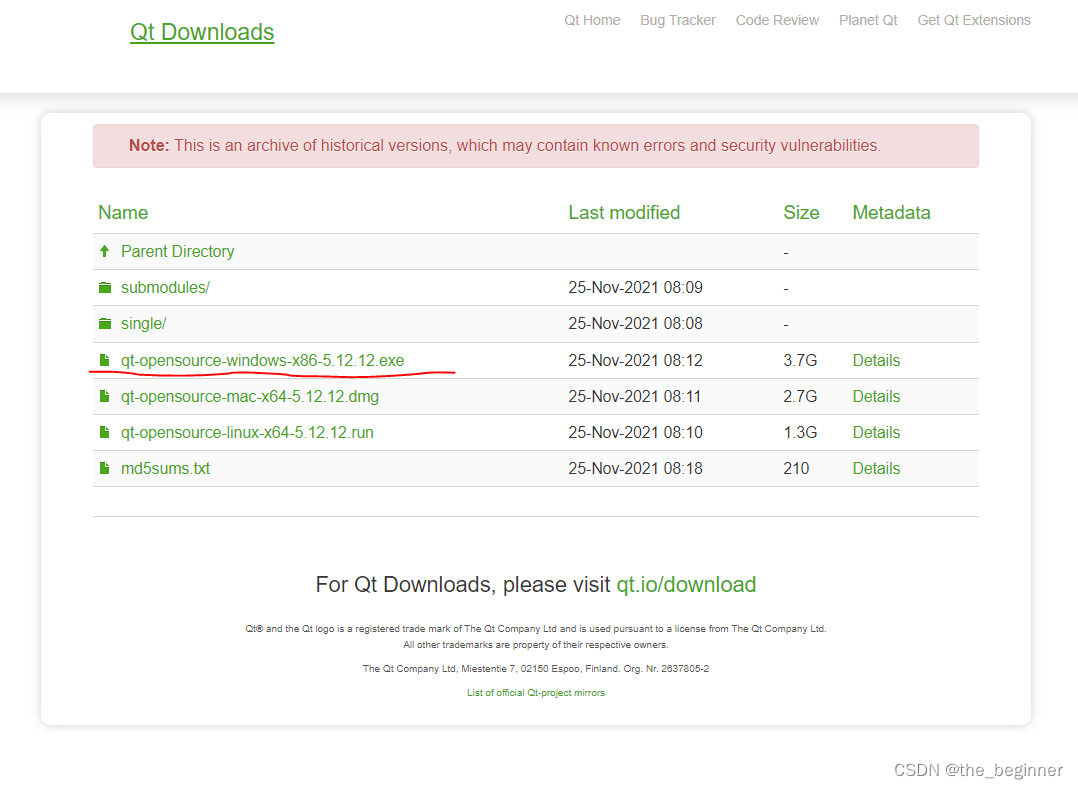Download qt-opensource-mac-x64-5.12.12.dmg

tap(250, 397)
